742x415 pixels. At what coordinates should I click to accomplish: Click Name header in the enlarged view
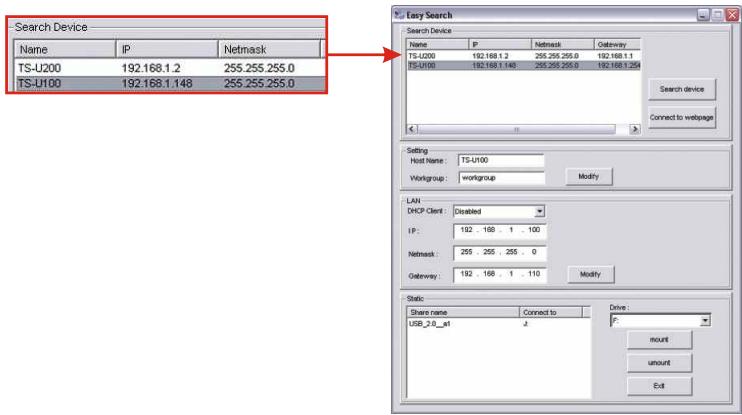(65, 49)
